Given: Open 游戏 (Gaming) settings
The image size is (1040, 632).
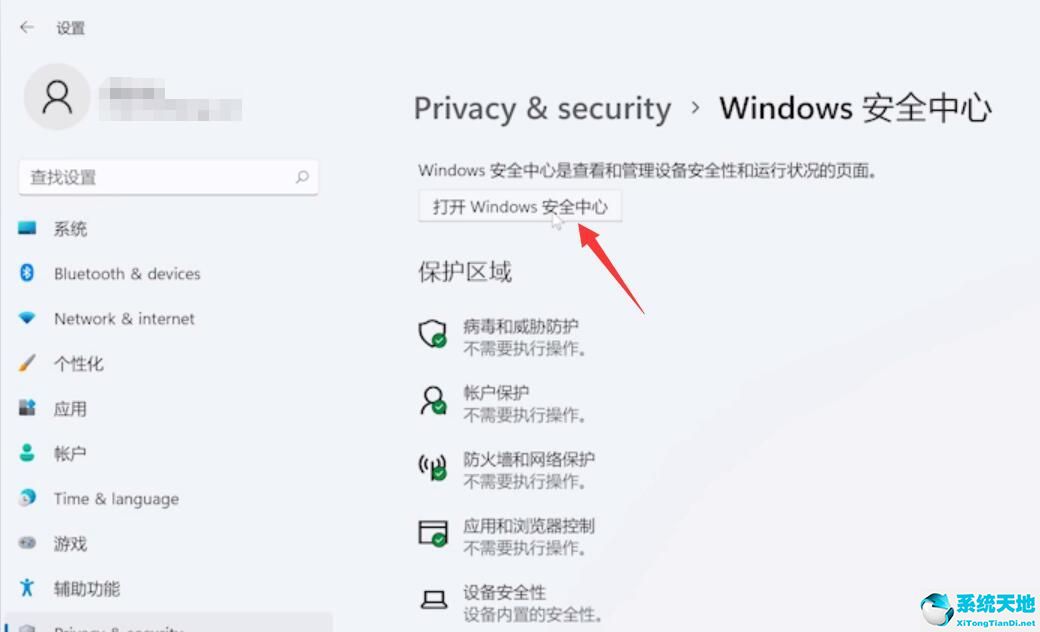Looking at the screenshot, I should [27, 543].
